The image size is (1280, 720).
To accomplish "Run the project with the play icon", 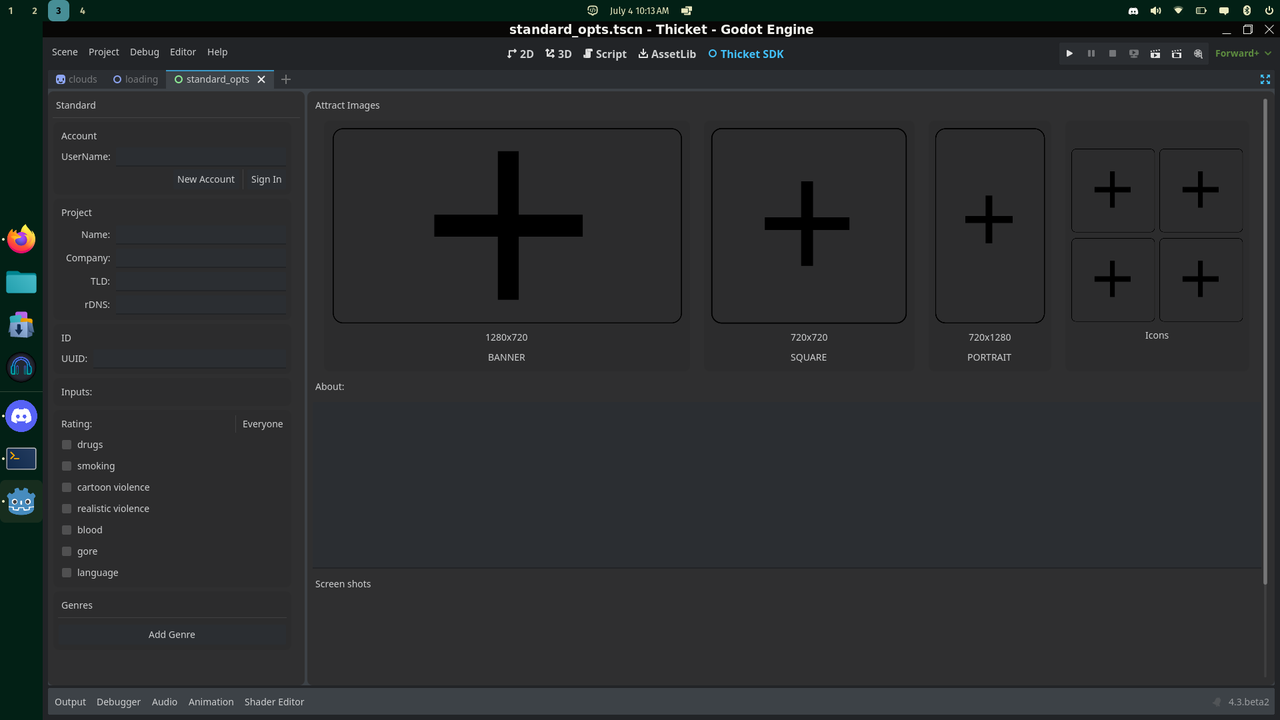I will pyautogui.click(x=1069, y=53).
